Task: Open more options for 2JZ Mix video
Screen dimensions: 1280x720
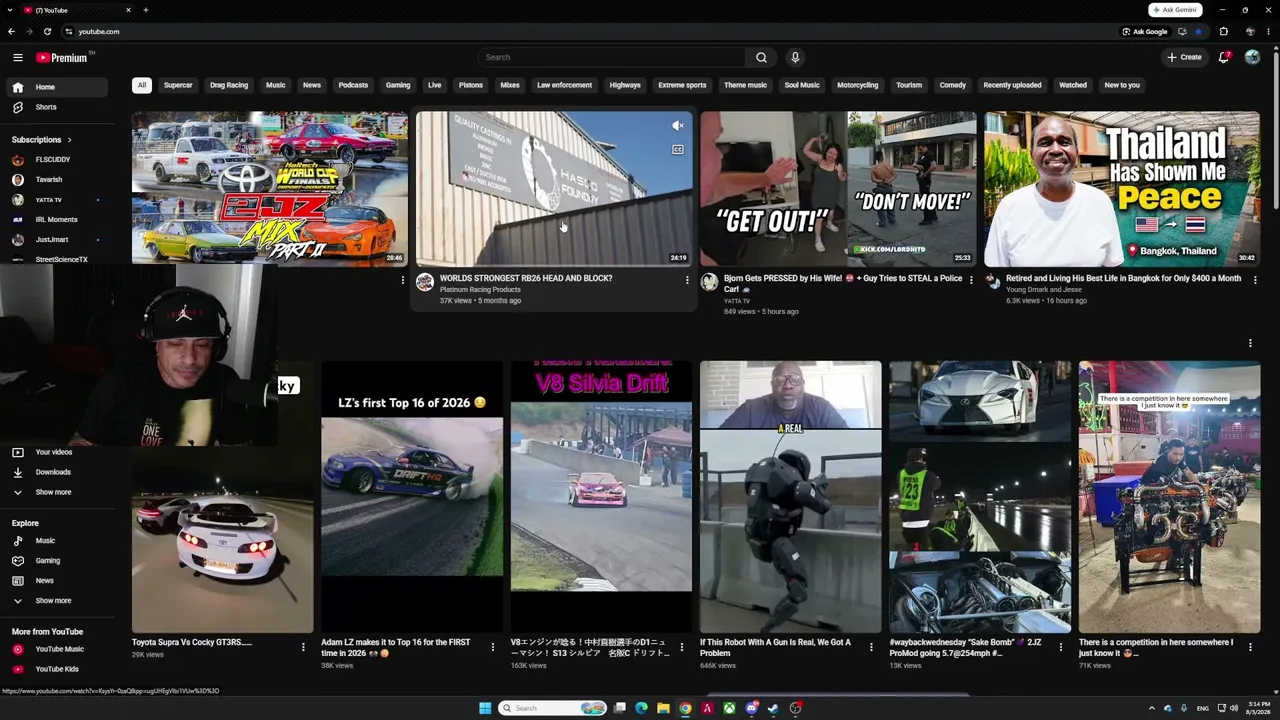Action: click(x=403, y=280)
